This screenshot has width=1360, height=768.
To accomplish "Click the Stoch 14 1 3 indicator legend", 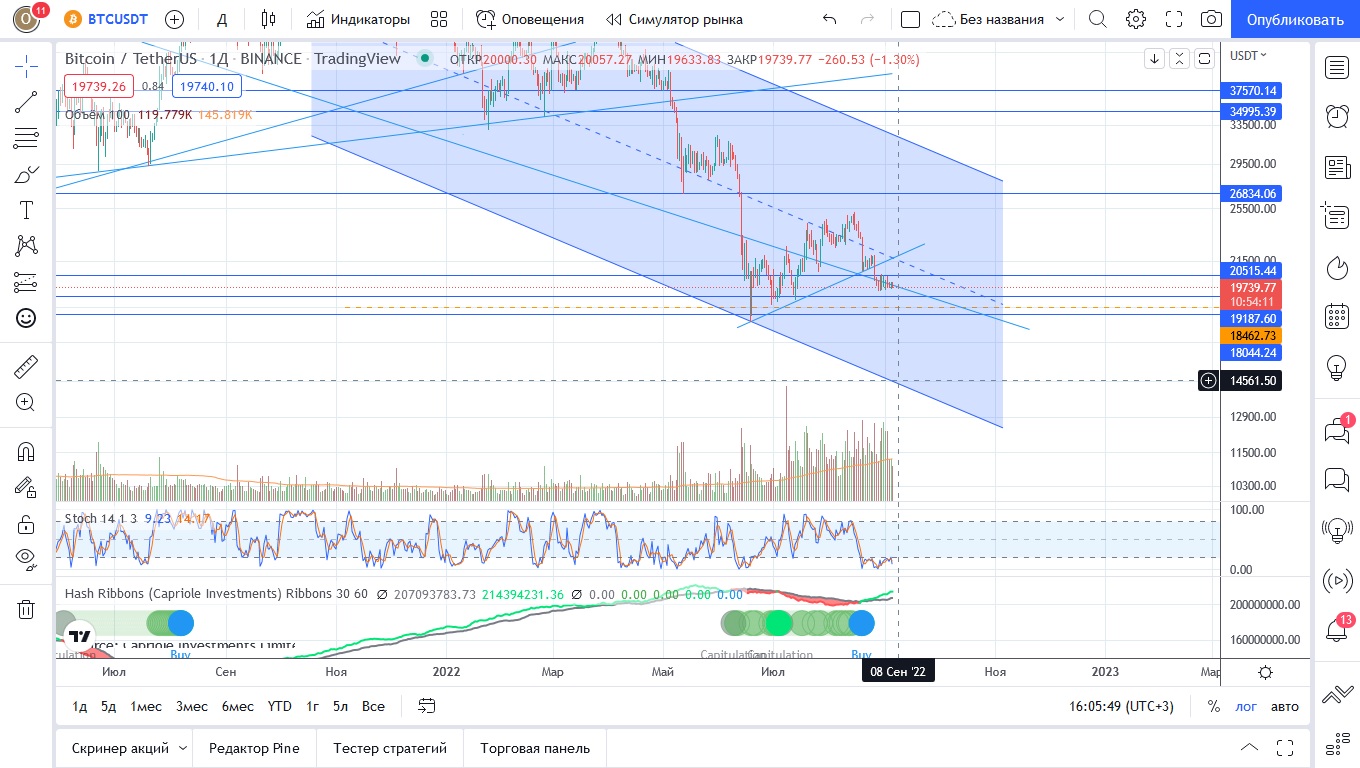I will (x=101, y=518).
